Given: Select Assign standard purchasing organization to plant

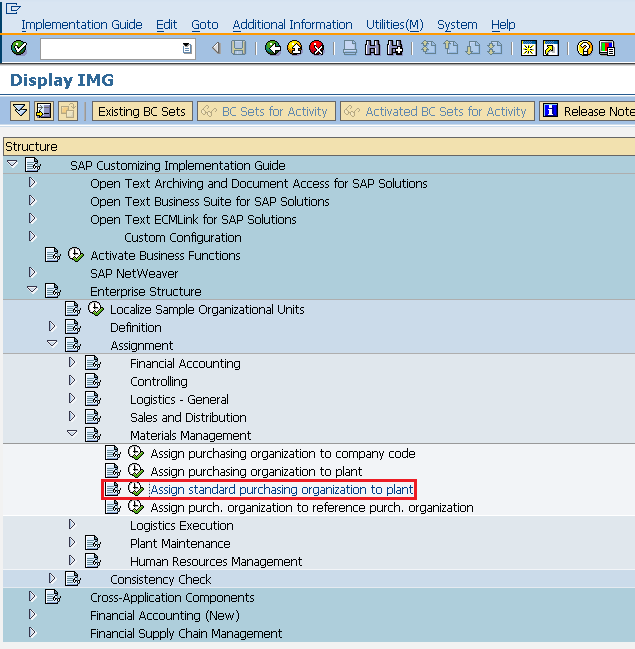Looking at the screenshot, I should [281, 490].
